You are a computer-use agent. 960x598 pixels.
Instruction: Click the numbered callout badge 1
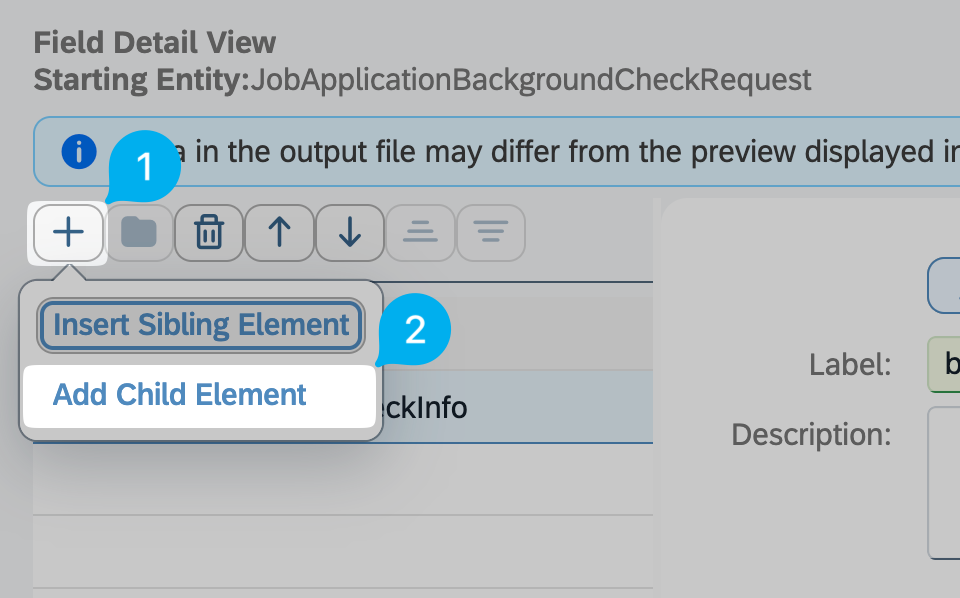pos(146,167)
